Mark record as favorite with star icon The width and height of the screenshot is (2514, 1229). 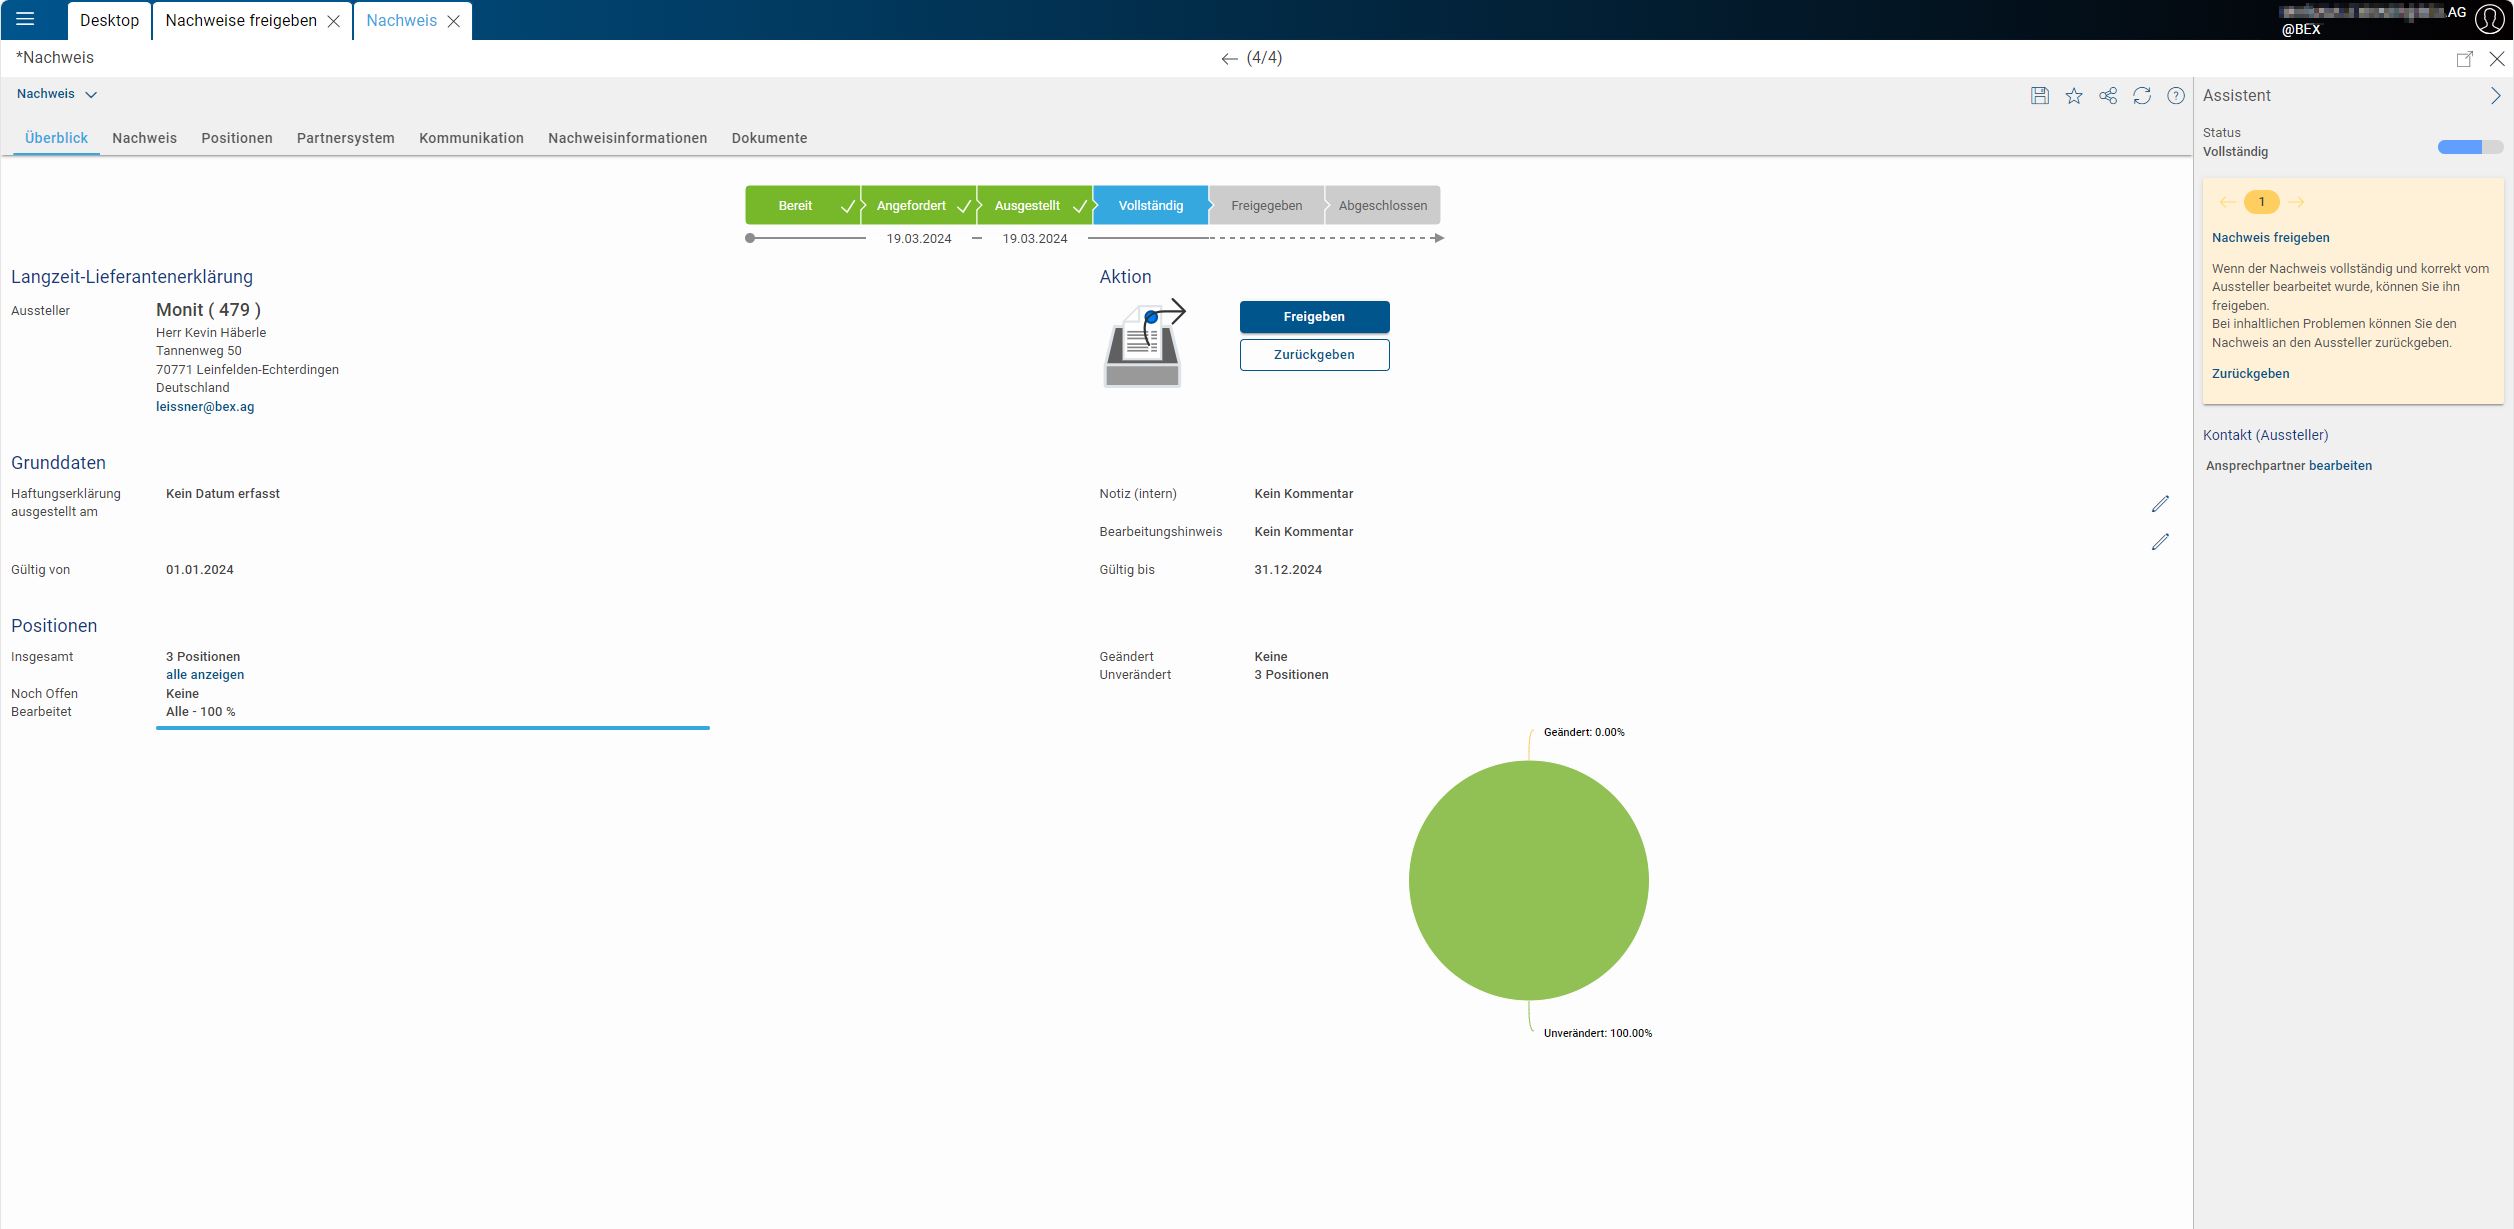(2074, 96)
